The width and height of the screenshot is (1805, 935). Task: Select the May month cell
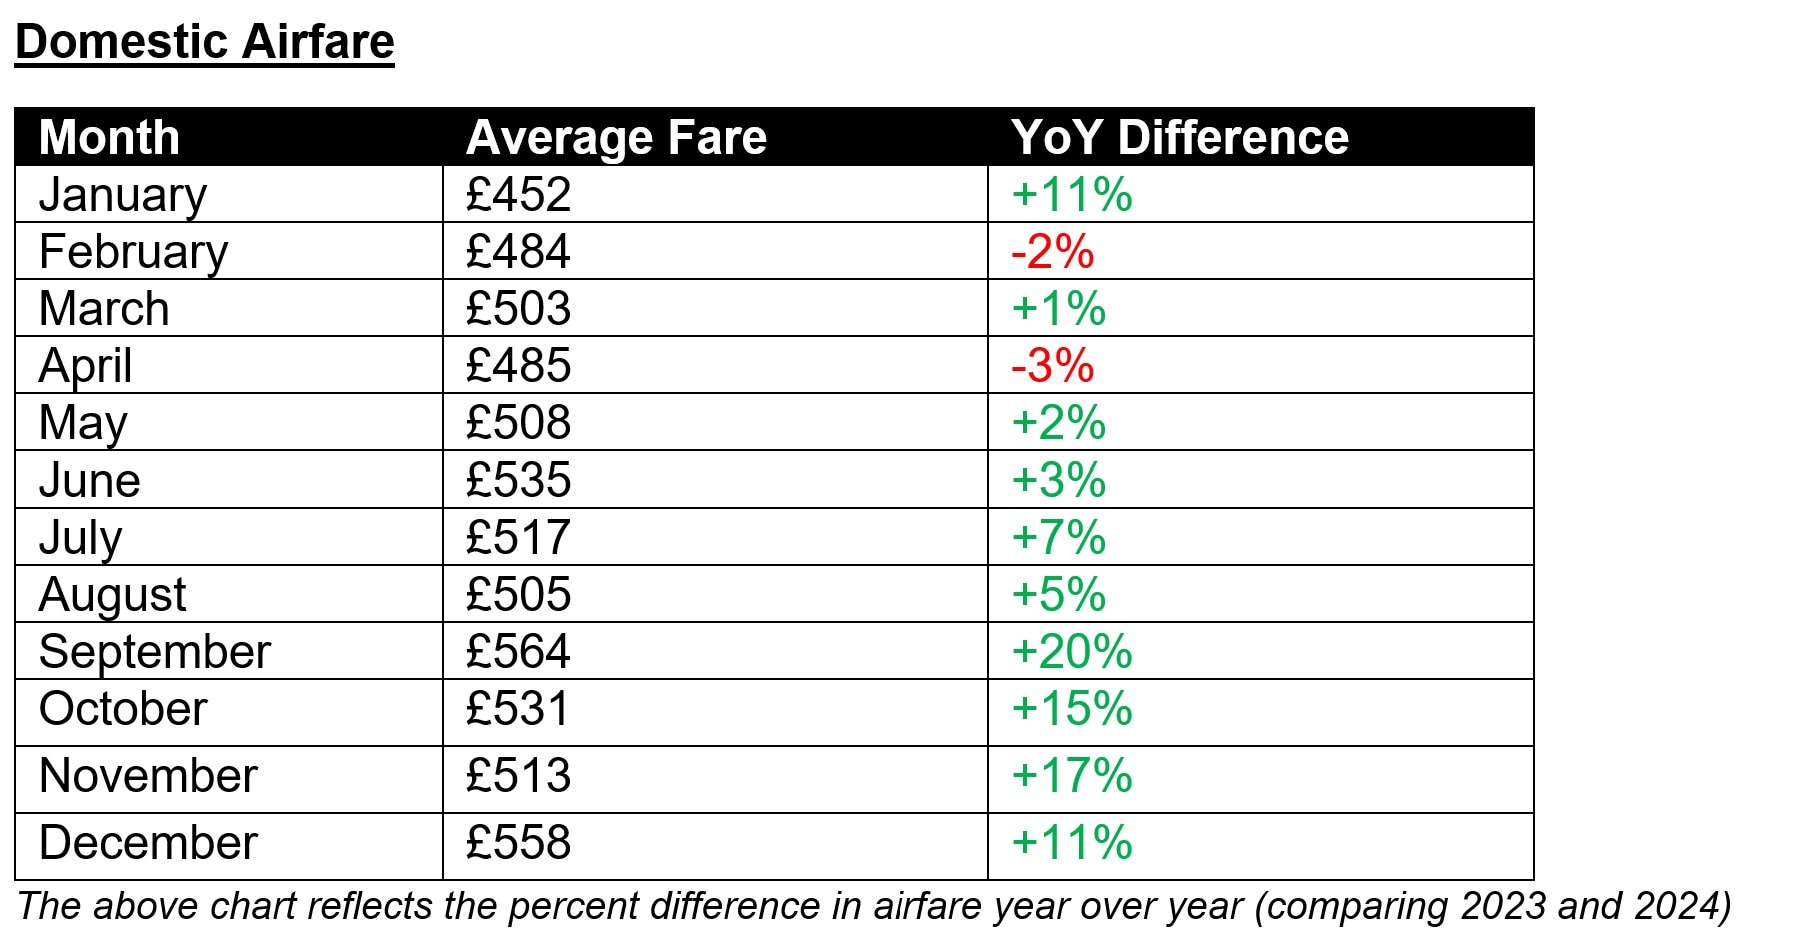coord(83,422)
